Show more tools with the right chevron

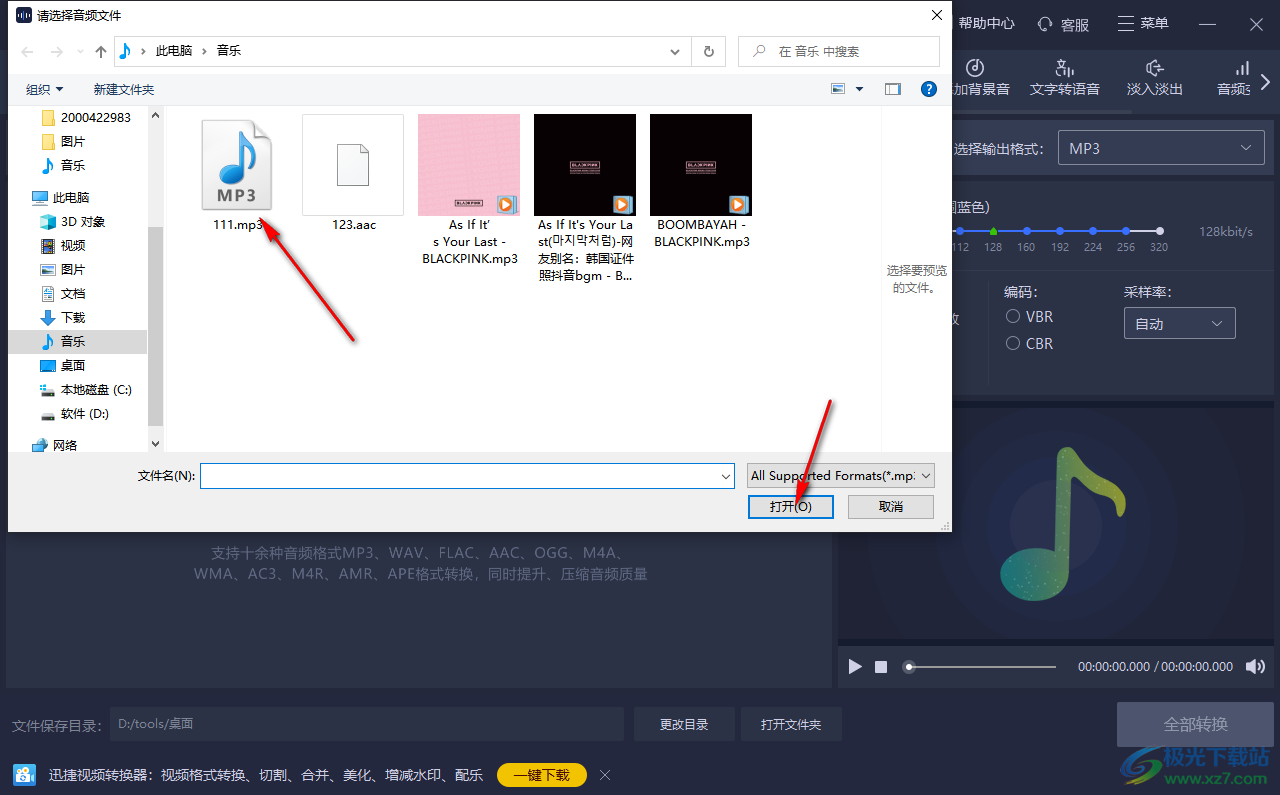(x=1267, y=80)
